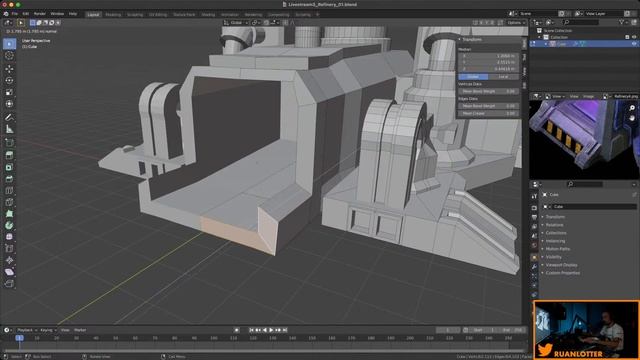Select the Add Cube tool
640x360 pixels.
[x=9, y=143]
